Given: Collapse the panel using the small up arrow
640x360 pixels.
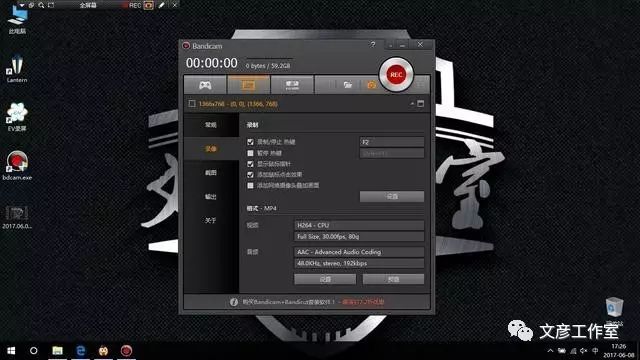Looking at the screenshot, I should point(412,104).
